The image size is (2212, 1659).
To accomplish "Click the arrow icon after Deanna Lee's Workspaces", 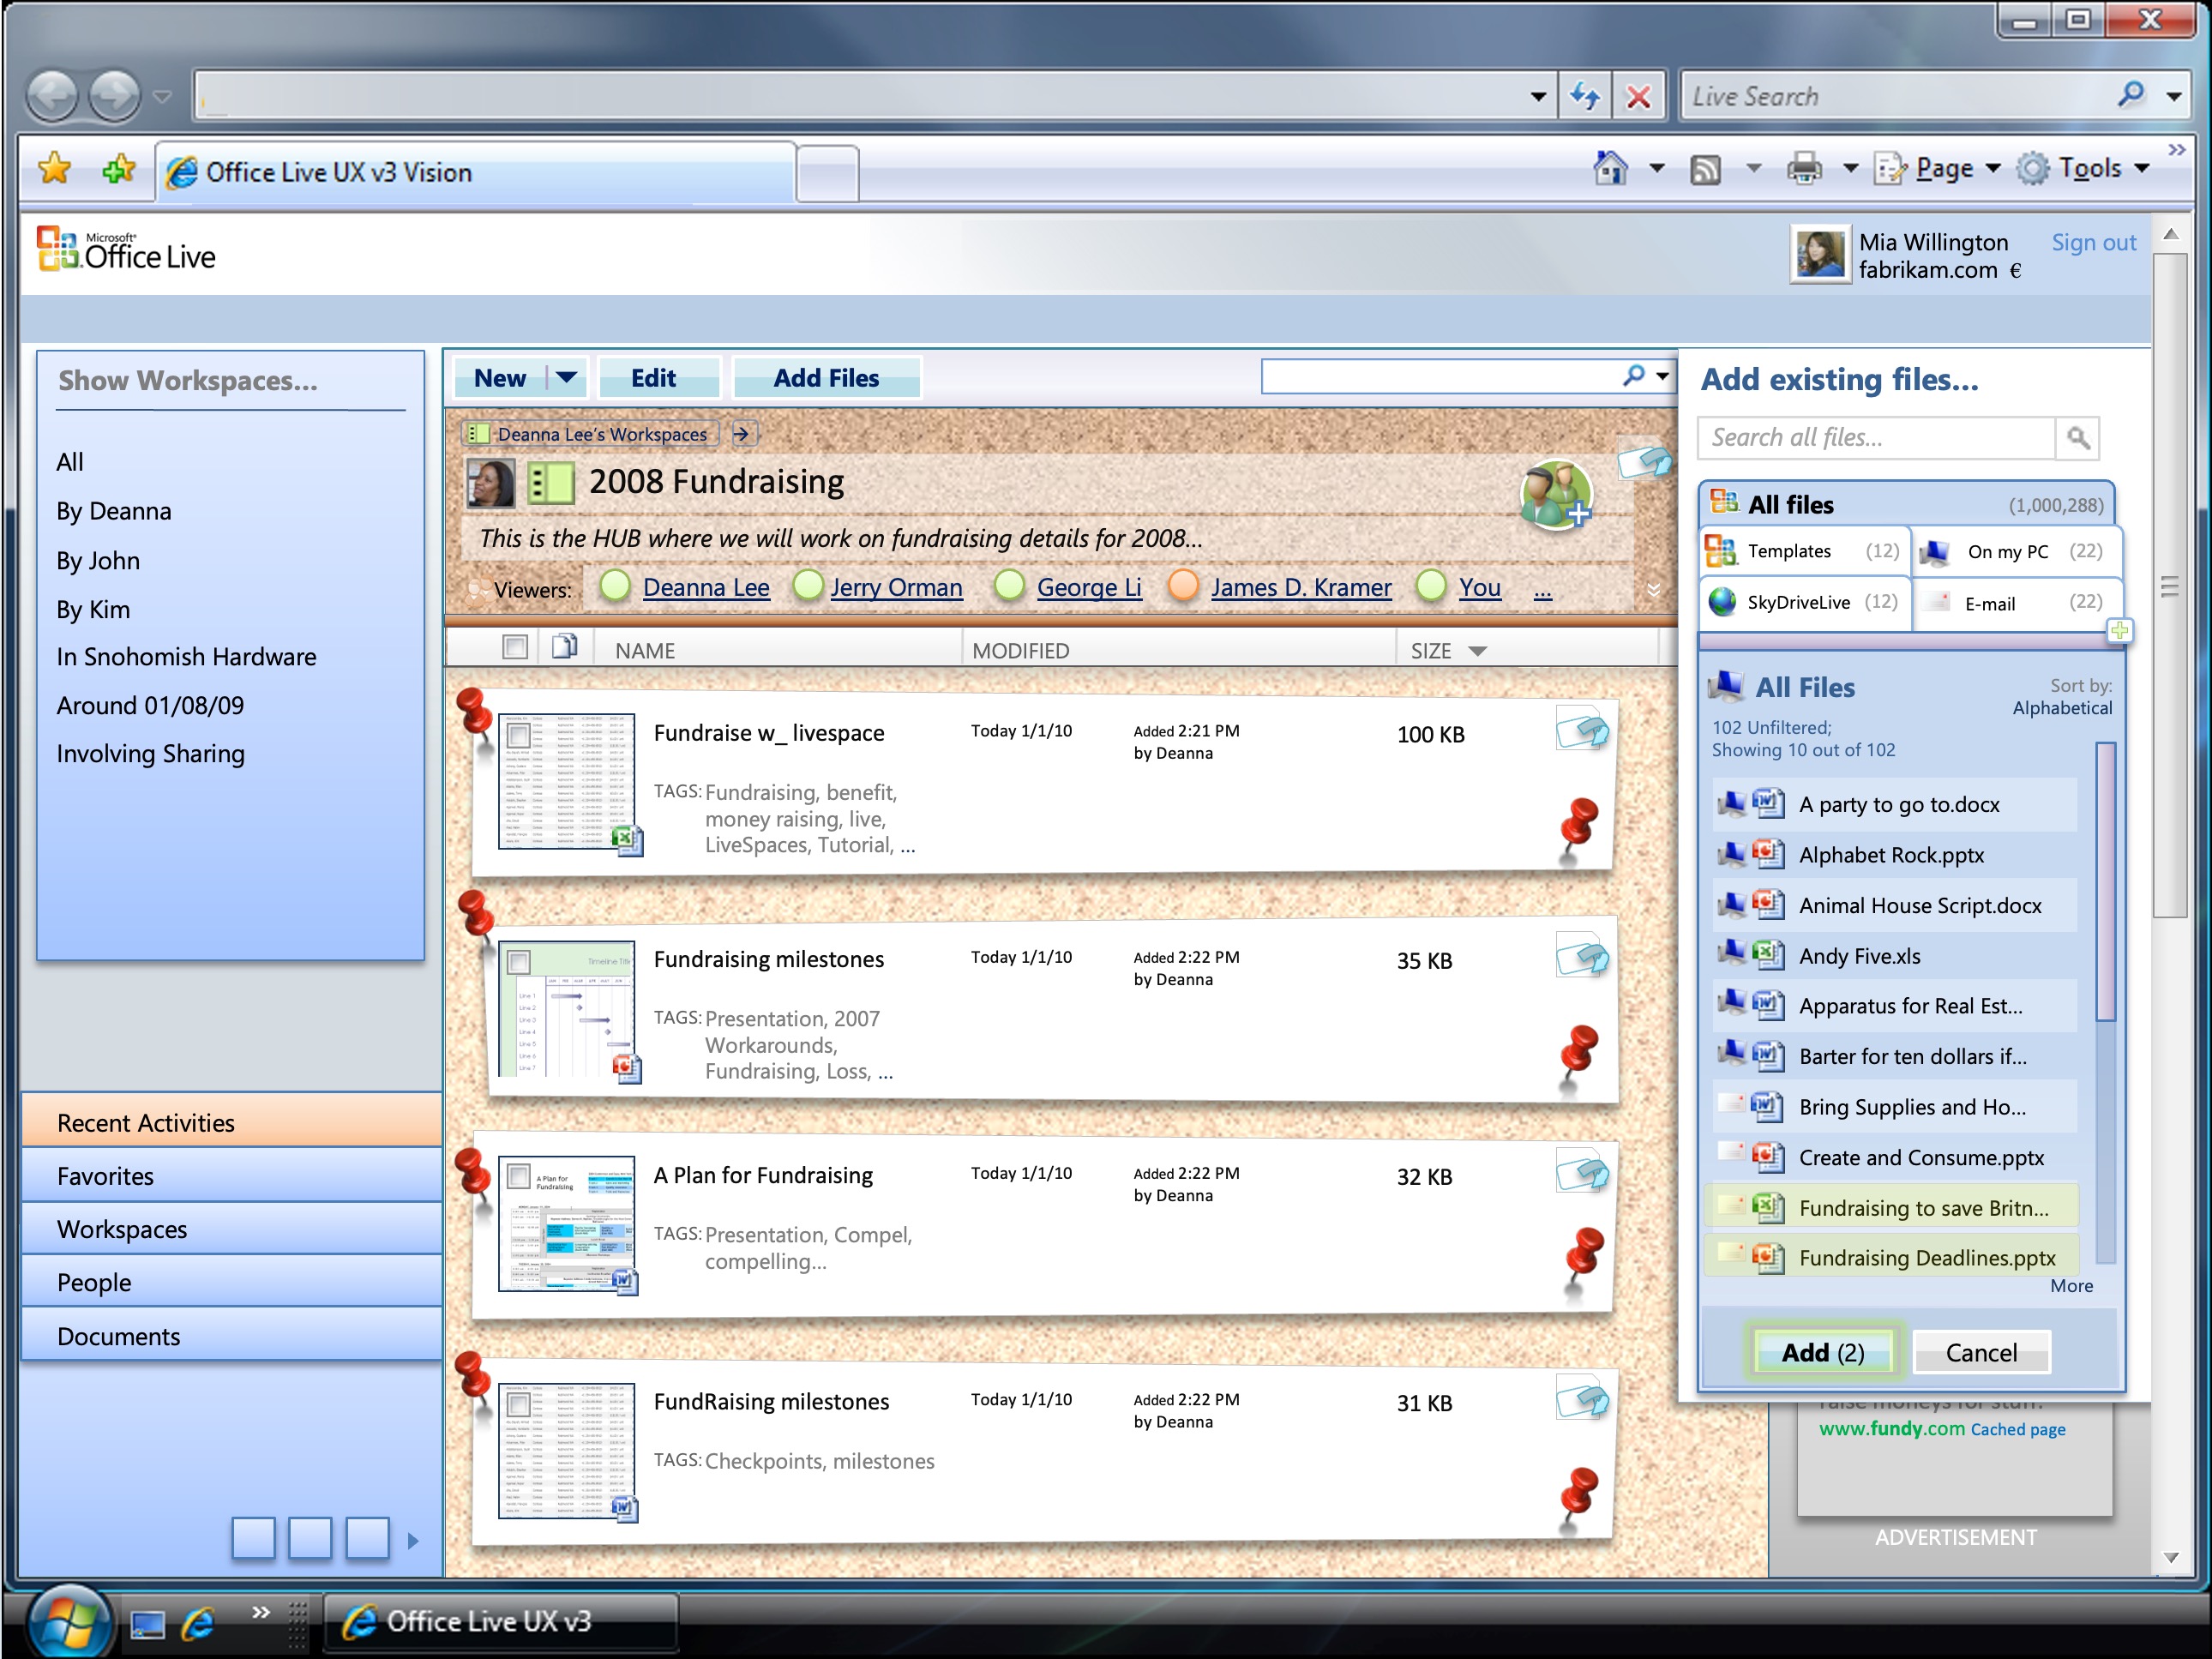I will (x=741, y=434).
